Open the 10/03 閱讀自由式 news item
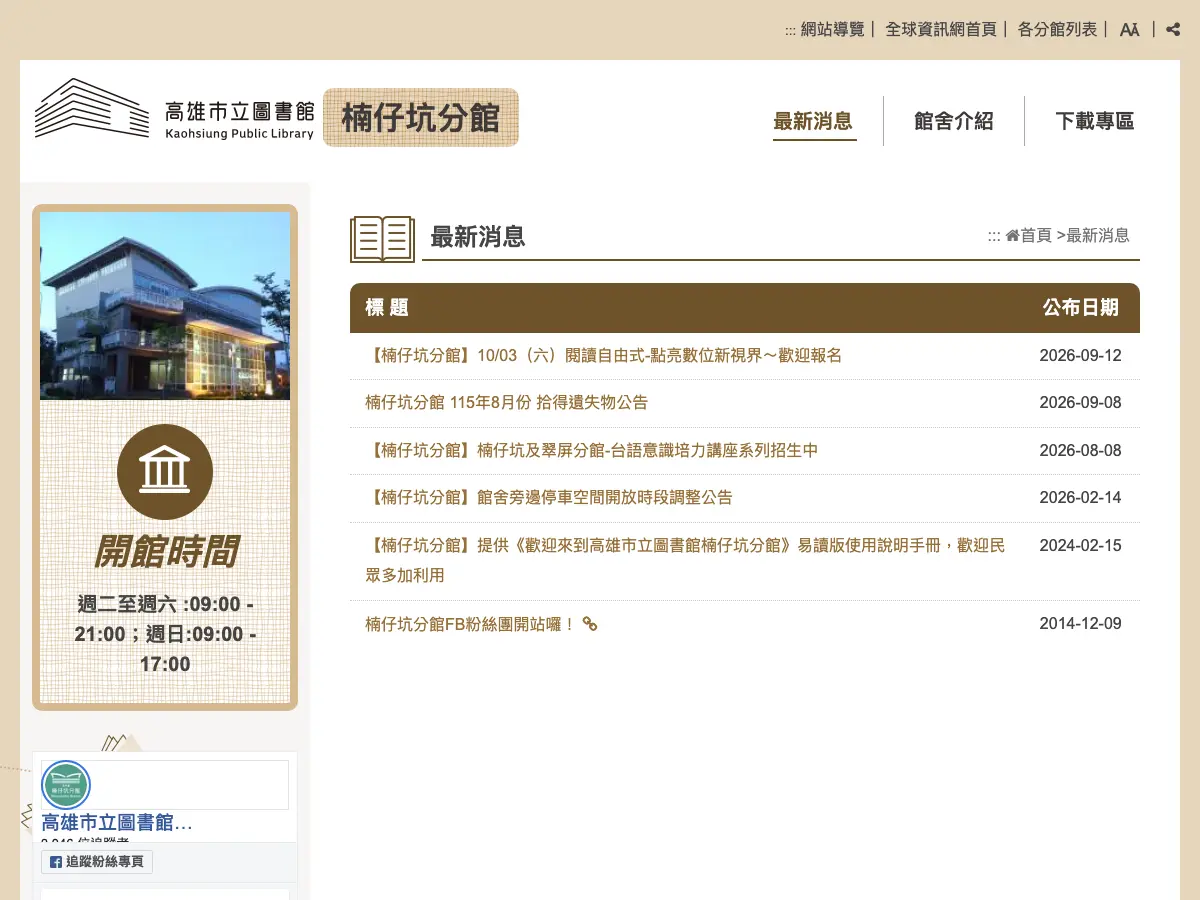1200x900 pixels. click(604, 355)
